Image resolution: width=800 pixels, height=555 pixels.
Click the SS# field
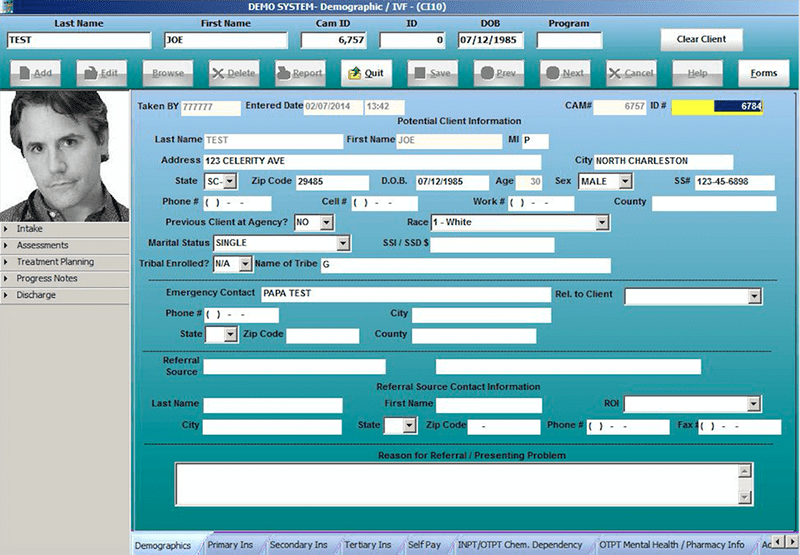pos(735,182)
